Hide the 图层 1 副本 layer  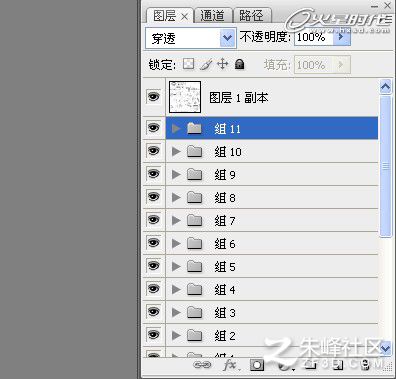pyautogui.click(x=153, y=97)
